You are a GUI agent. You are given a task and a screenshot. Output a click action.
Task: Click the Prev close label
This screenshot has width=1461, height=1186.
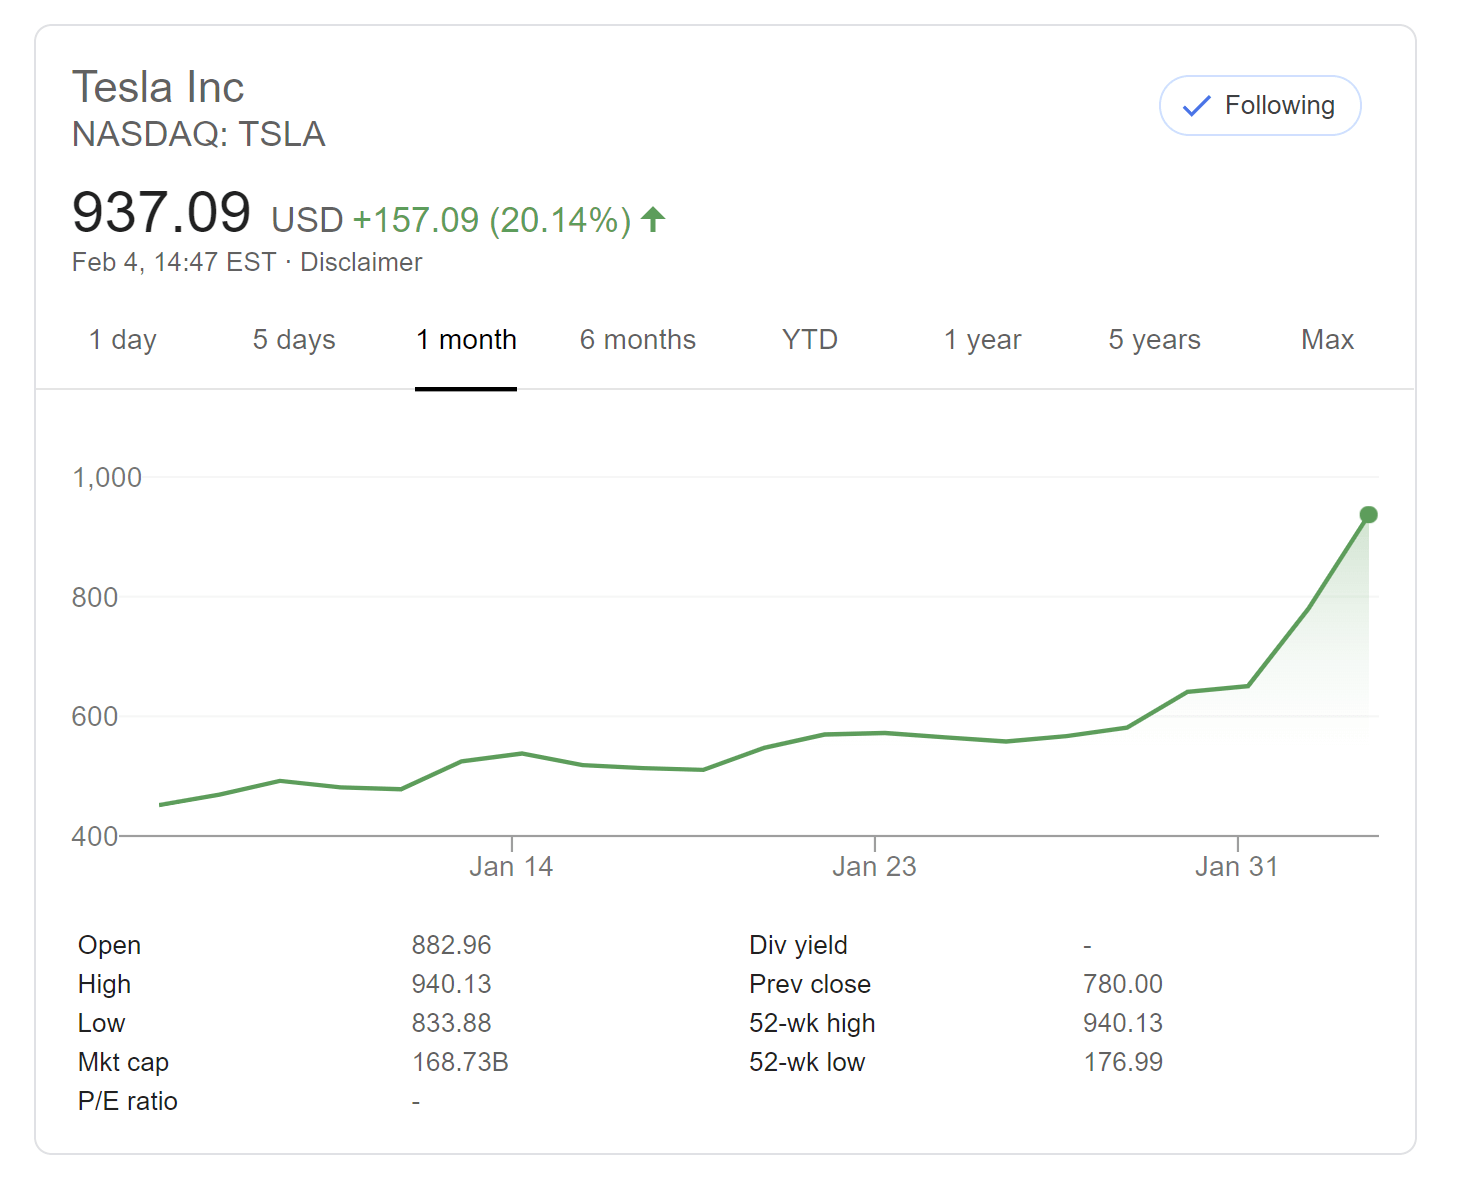810,984
